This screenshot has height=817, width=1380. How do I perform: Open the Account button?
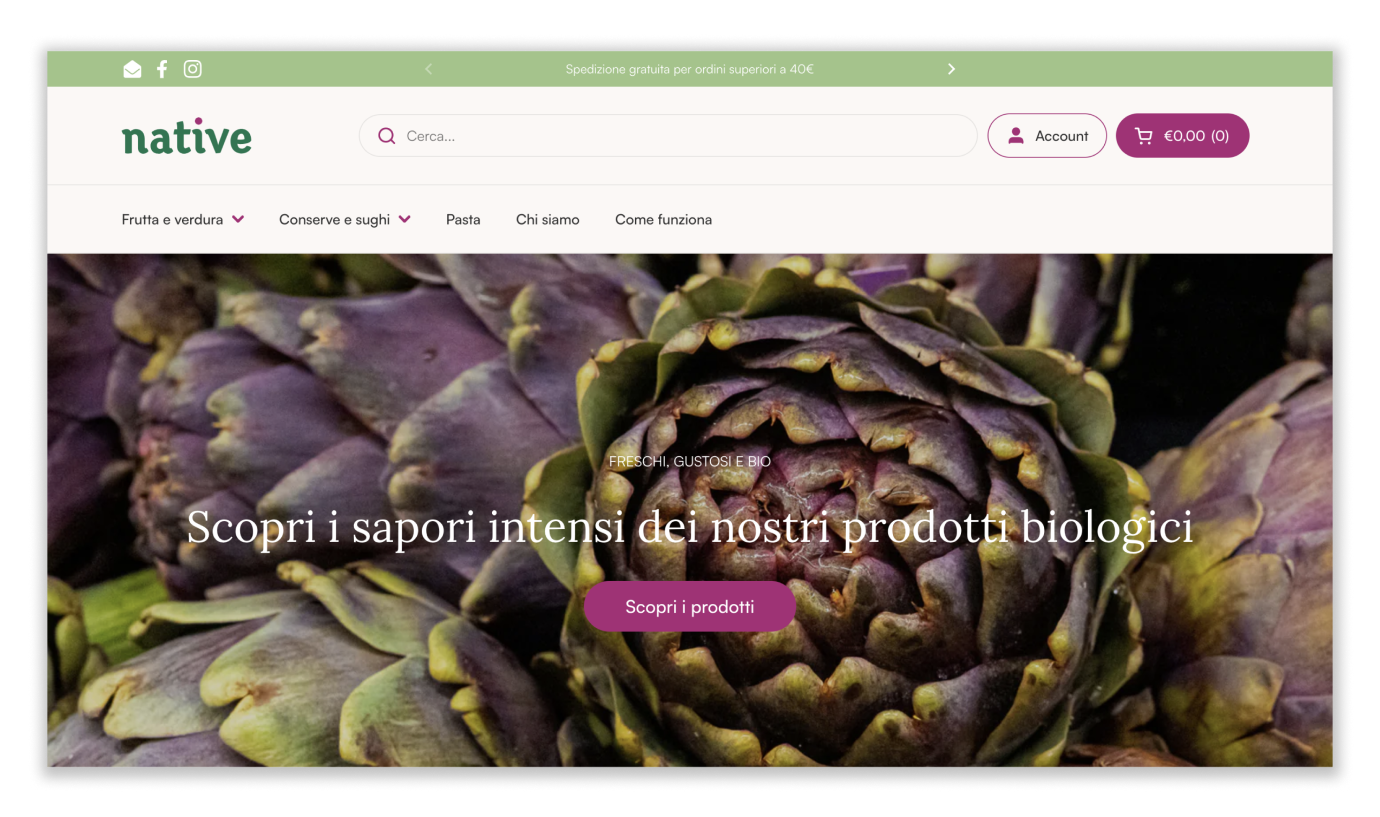click(1047, 136)
